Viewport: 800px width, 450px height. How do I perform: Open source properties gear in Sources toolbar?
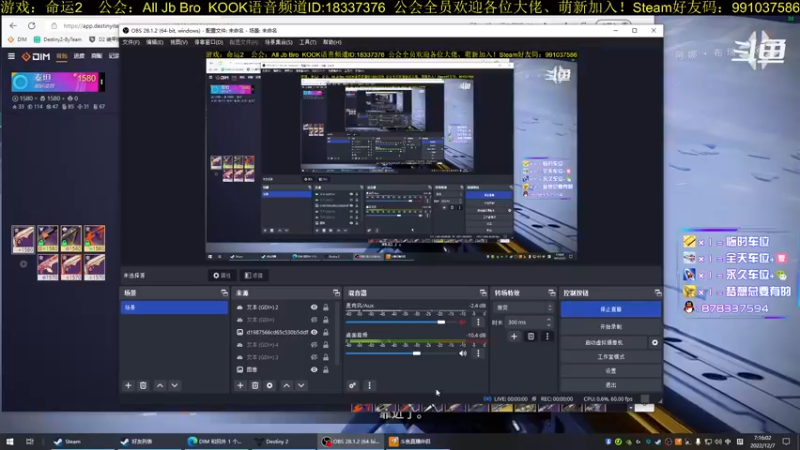click(x=270, y=386)
